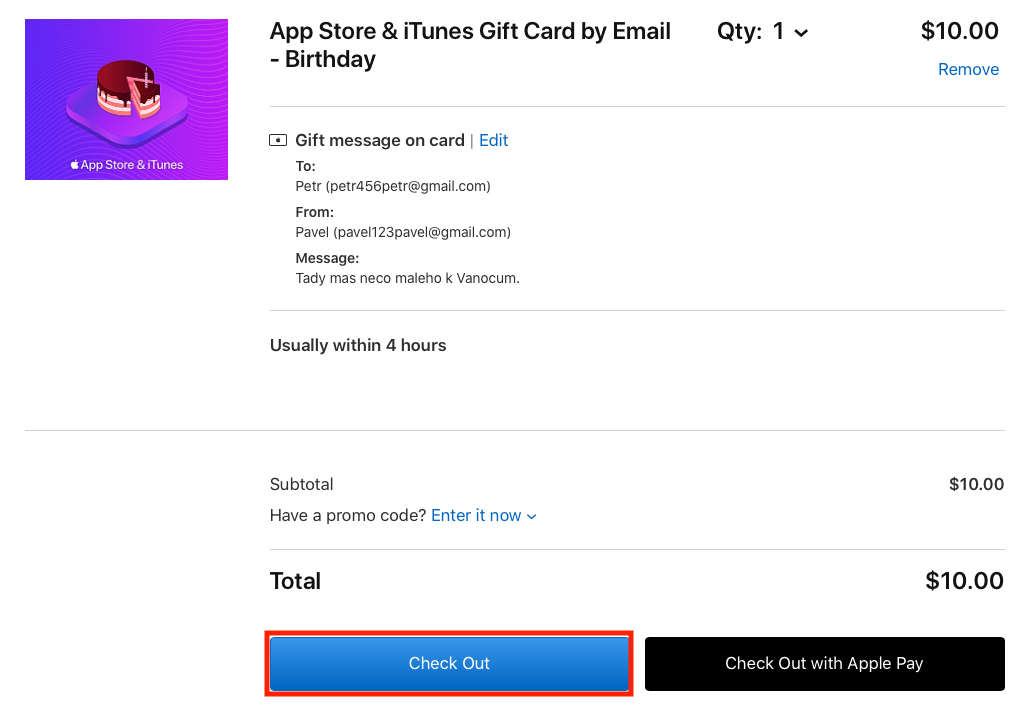This screenshot has height=708, width=1020.
Task: Expand the promo code chevron arrow
Action: tap(532, 517)
